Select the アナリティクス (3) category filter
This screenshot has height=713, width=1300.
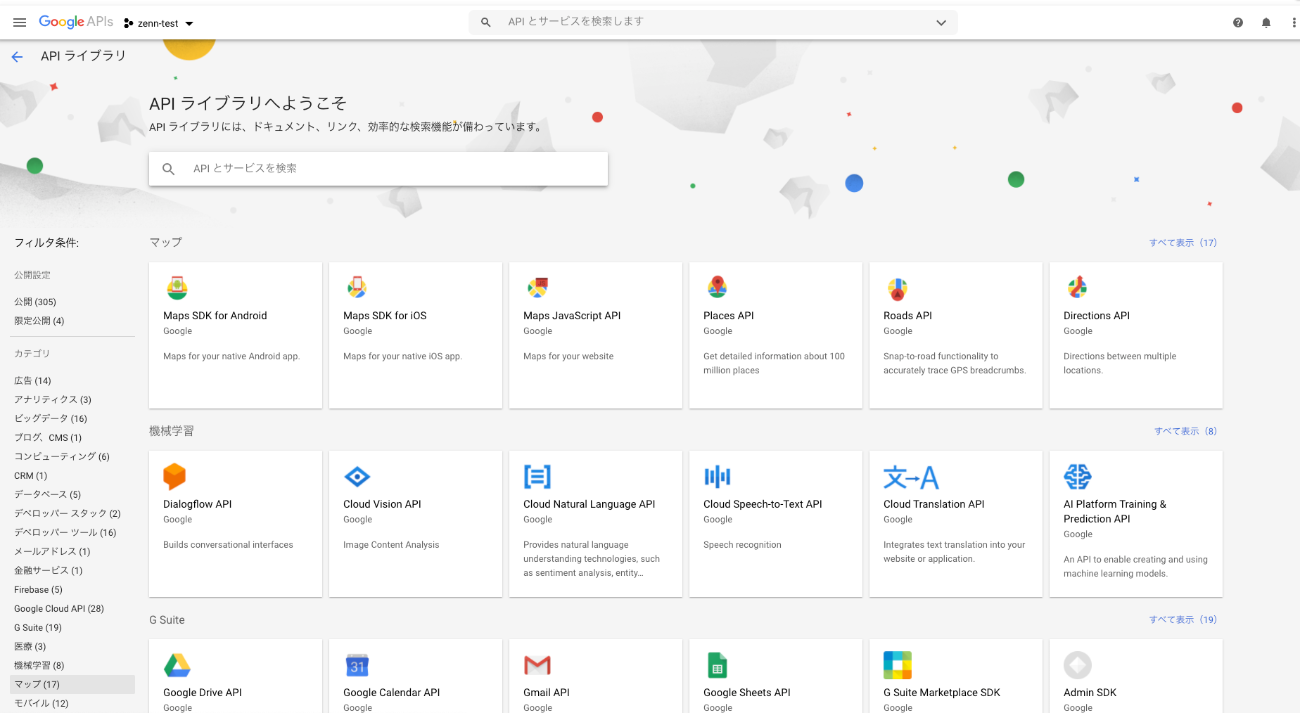coord(53,400)
